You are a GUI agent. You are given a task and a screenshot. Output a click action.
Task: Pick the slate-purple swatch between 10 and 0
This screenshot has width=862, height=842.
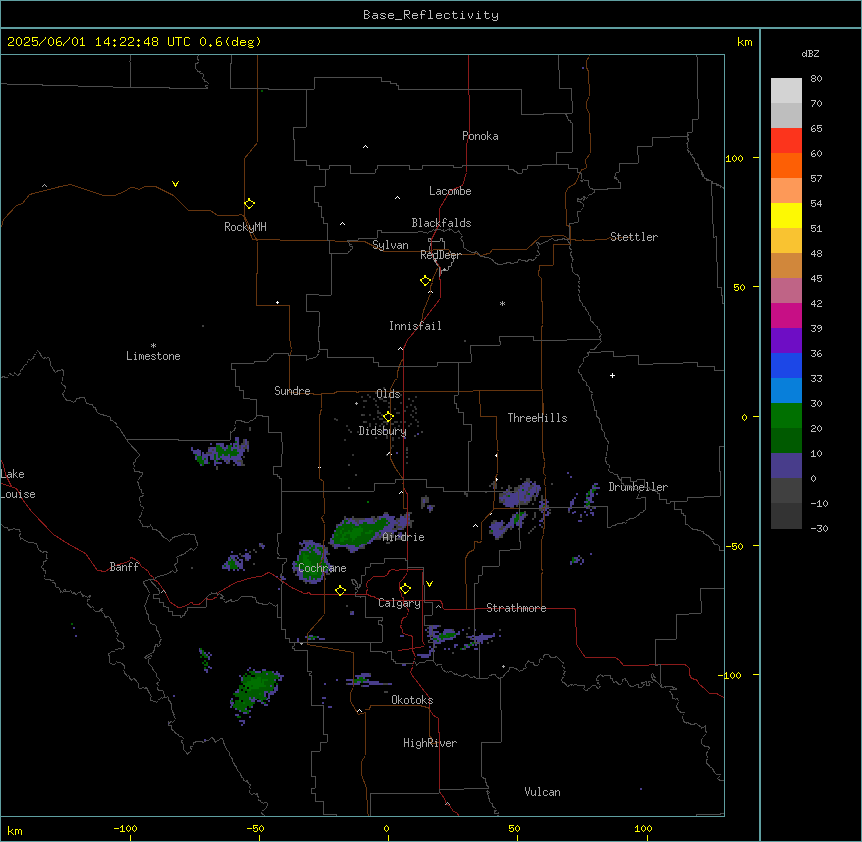point(786,466)
